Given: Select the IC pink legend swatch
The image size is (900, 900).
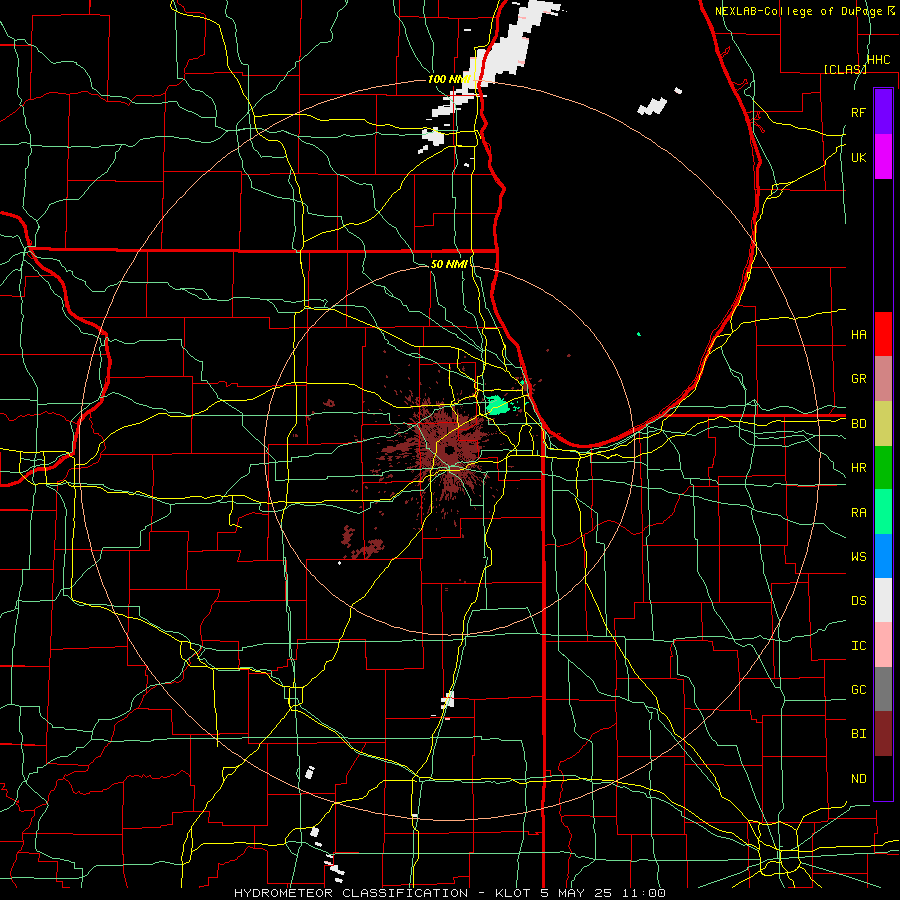Looking at the screenshot, I should click(x=883, y=645).
